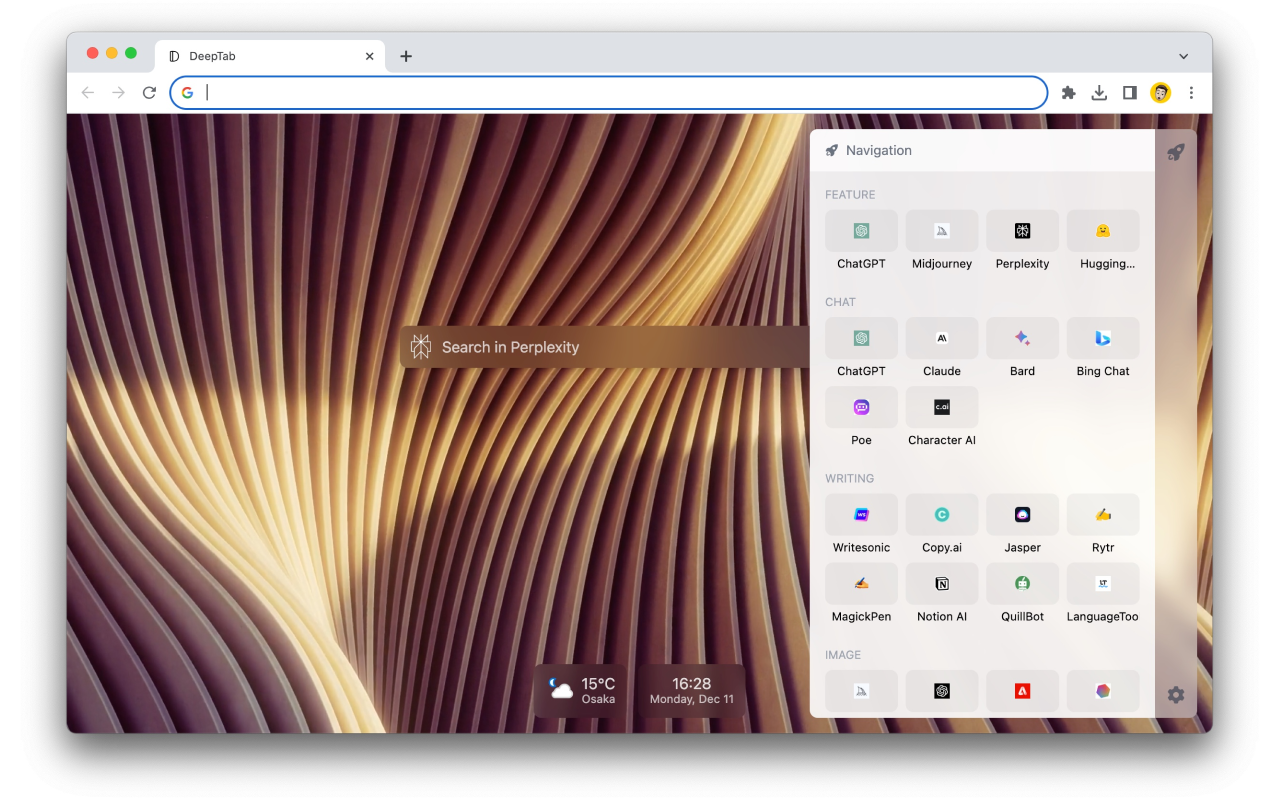Click the rocket icon on the right edge
1280x800 pixels.
[1175, 152]
